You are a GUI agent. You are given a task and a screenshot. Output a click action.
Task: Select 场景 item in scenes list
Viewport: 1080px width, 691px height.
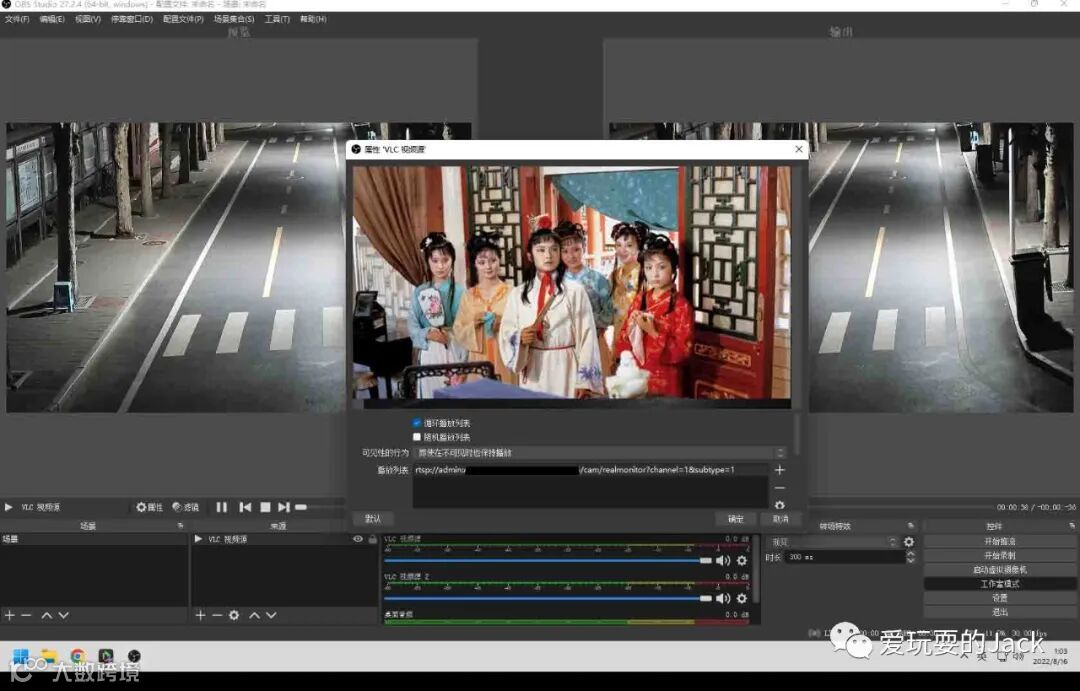tap(94, 539)
